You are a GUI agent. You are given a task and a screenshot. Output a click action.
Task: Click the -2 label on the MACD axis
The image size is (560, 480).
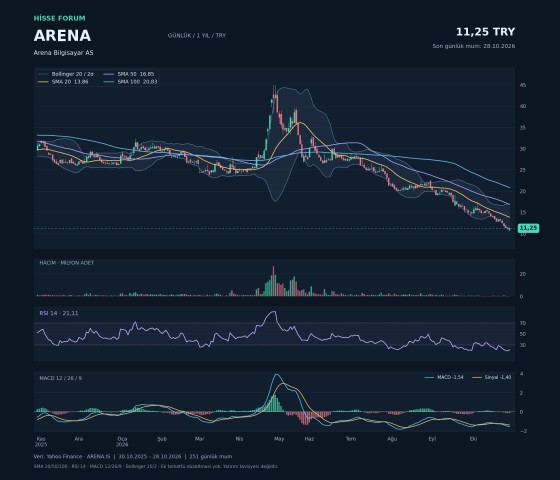click(524, 431)
